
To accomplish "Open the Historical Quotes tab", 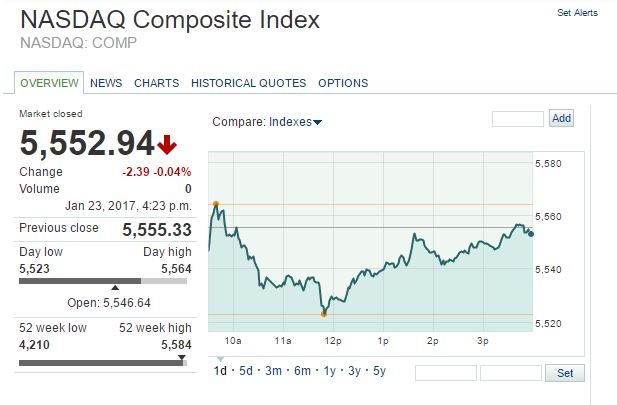I will tap(249, 83).
